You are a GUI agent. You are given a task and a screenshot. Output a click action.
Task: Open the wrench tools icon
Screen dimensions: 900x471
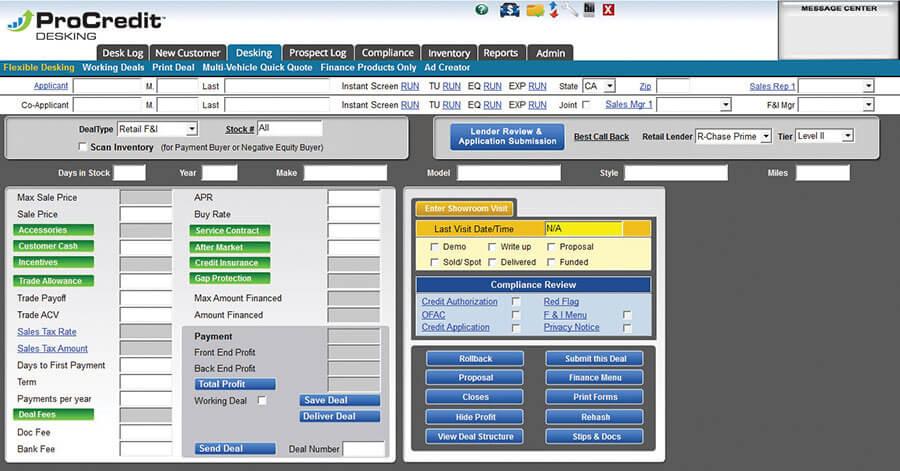click(x=571, y=9)
